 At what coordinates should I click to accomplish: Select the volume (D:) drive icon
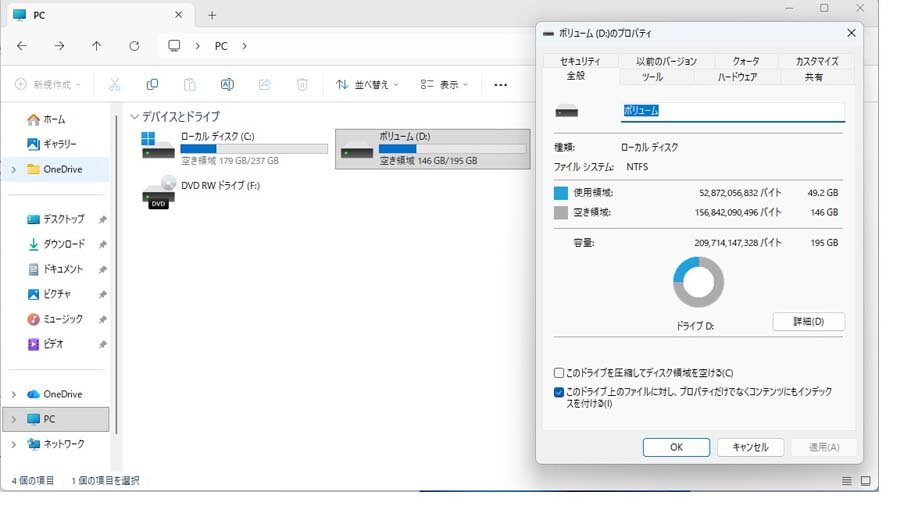tap(356, 151)
